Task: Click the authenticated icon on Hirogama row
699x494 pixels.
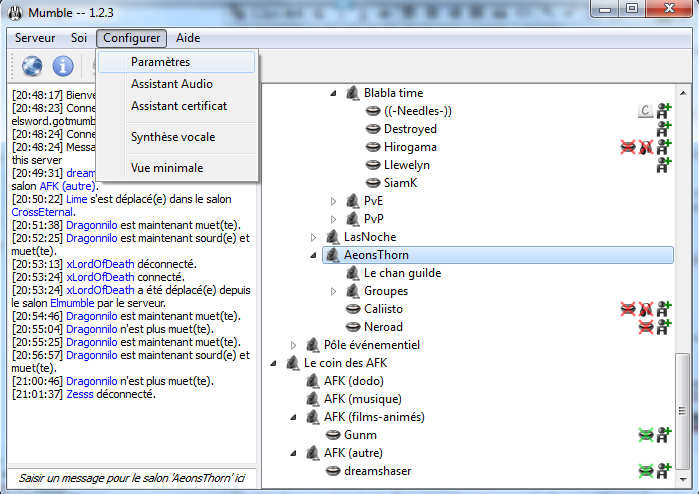Action: click(664, 147)
